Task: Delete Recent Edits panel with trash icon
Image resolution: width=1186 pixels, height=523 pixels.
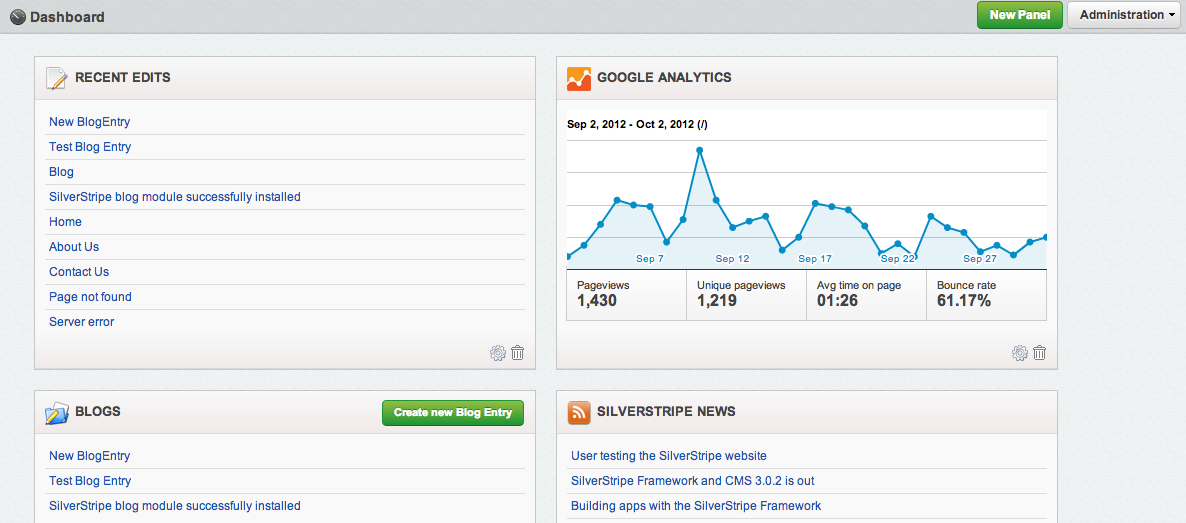Action: click(x=518, y=353)
